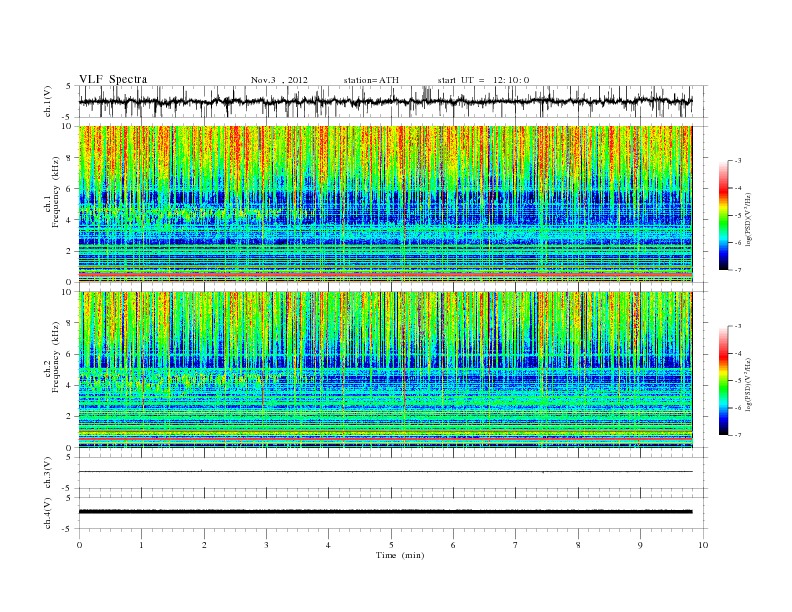792x612 pixels.
Task: Click the ch.1(V) waveform axis label
Action: [x=47, y=101]
